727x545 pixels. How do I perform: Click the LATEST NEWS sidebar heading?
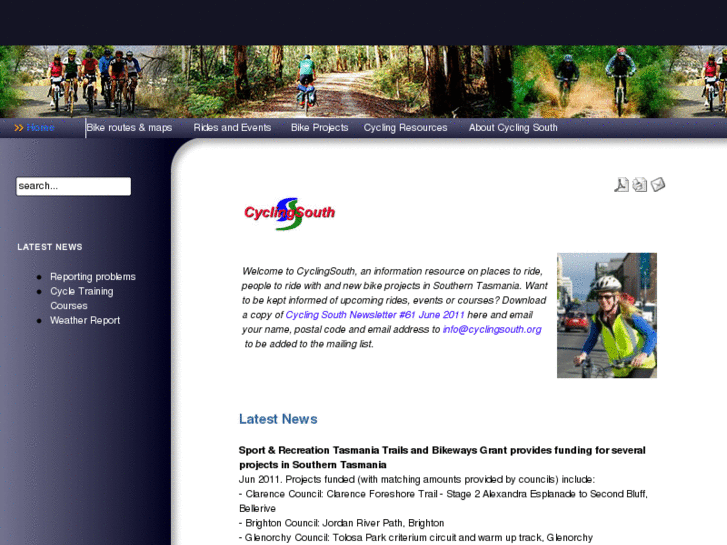tap(50, 247)
